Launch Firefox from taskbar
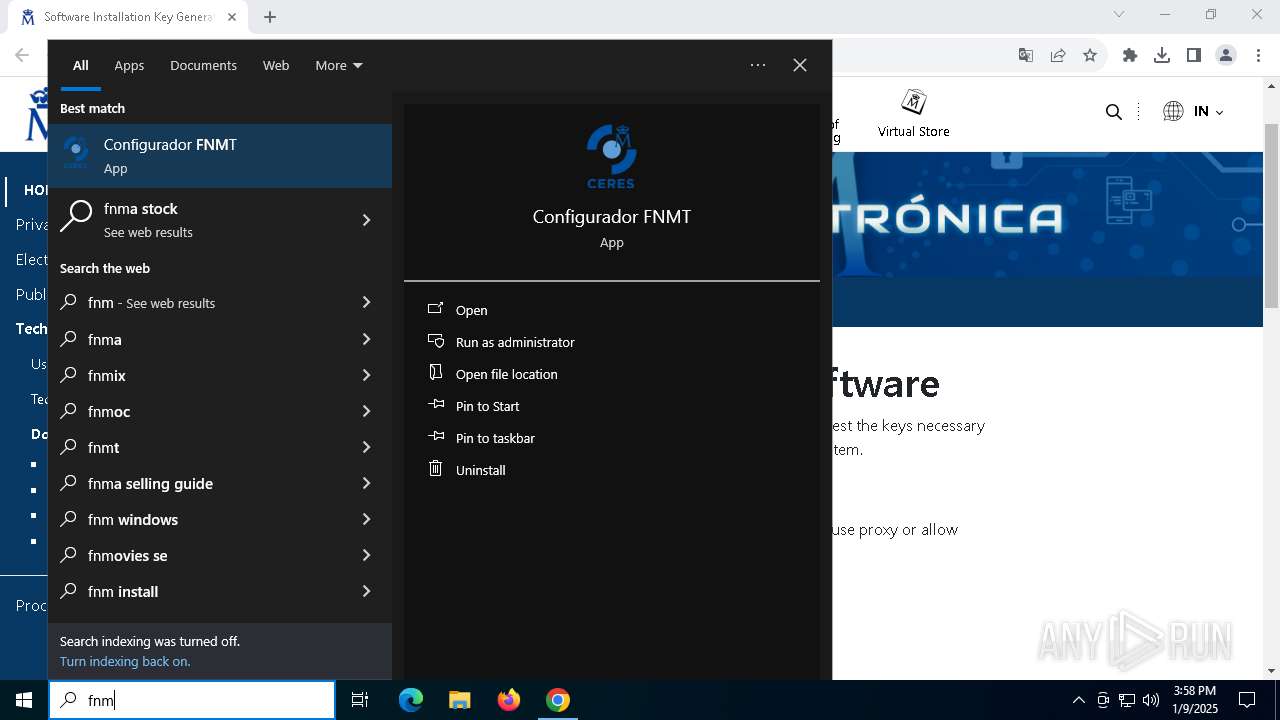Image resolution: width=1280 pixels, height=720 pixels. pyautogui.click(x=509, y=700)
